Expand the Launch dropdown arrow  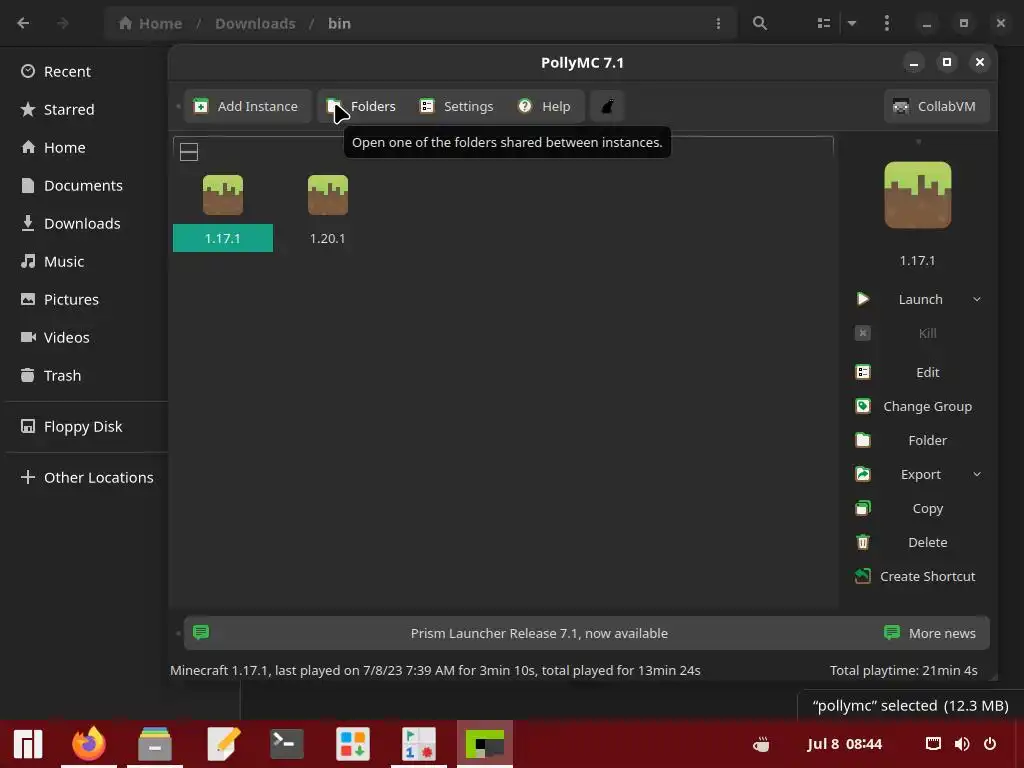[x=977, y=299]
